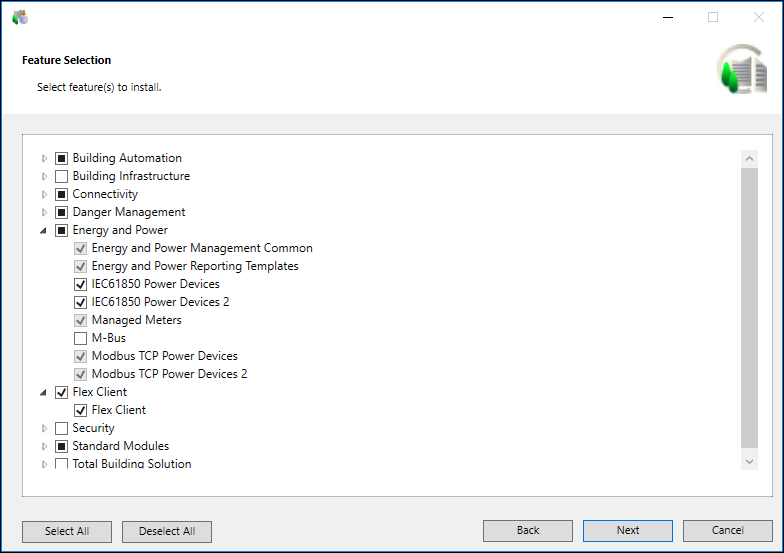Expand the Connectivity node

[44, 194]
